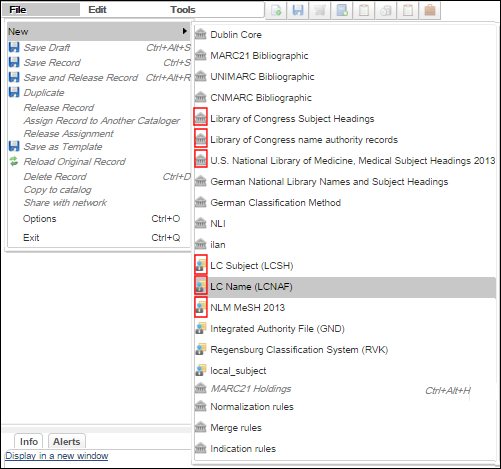Click the disk icon beside Duplicate
Image resolution: width=501 pixels, height=469 pixels.
point(14,92)
